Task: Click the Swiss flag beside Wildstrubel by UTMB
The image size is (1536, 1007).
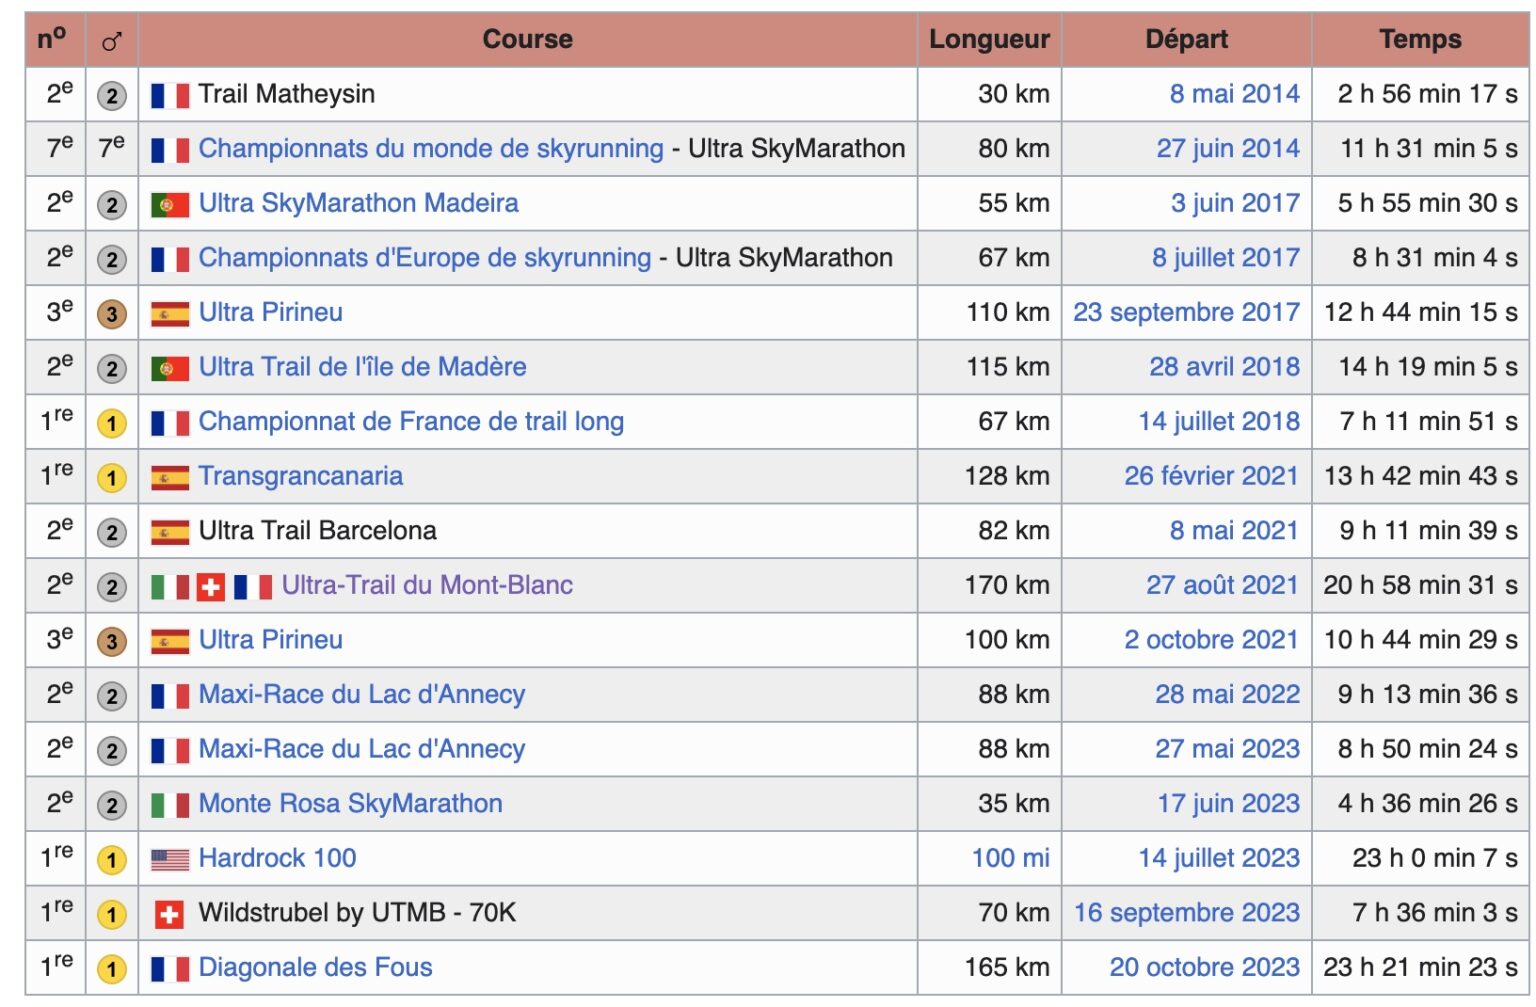Action: click(170, 914)
